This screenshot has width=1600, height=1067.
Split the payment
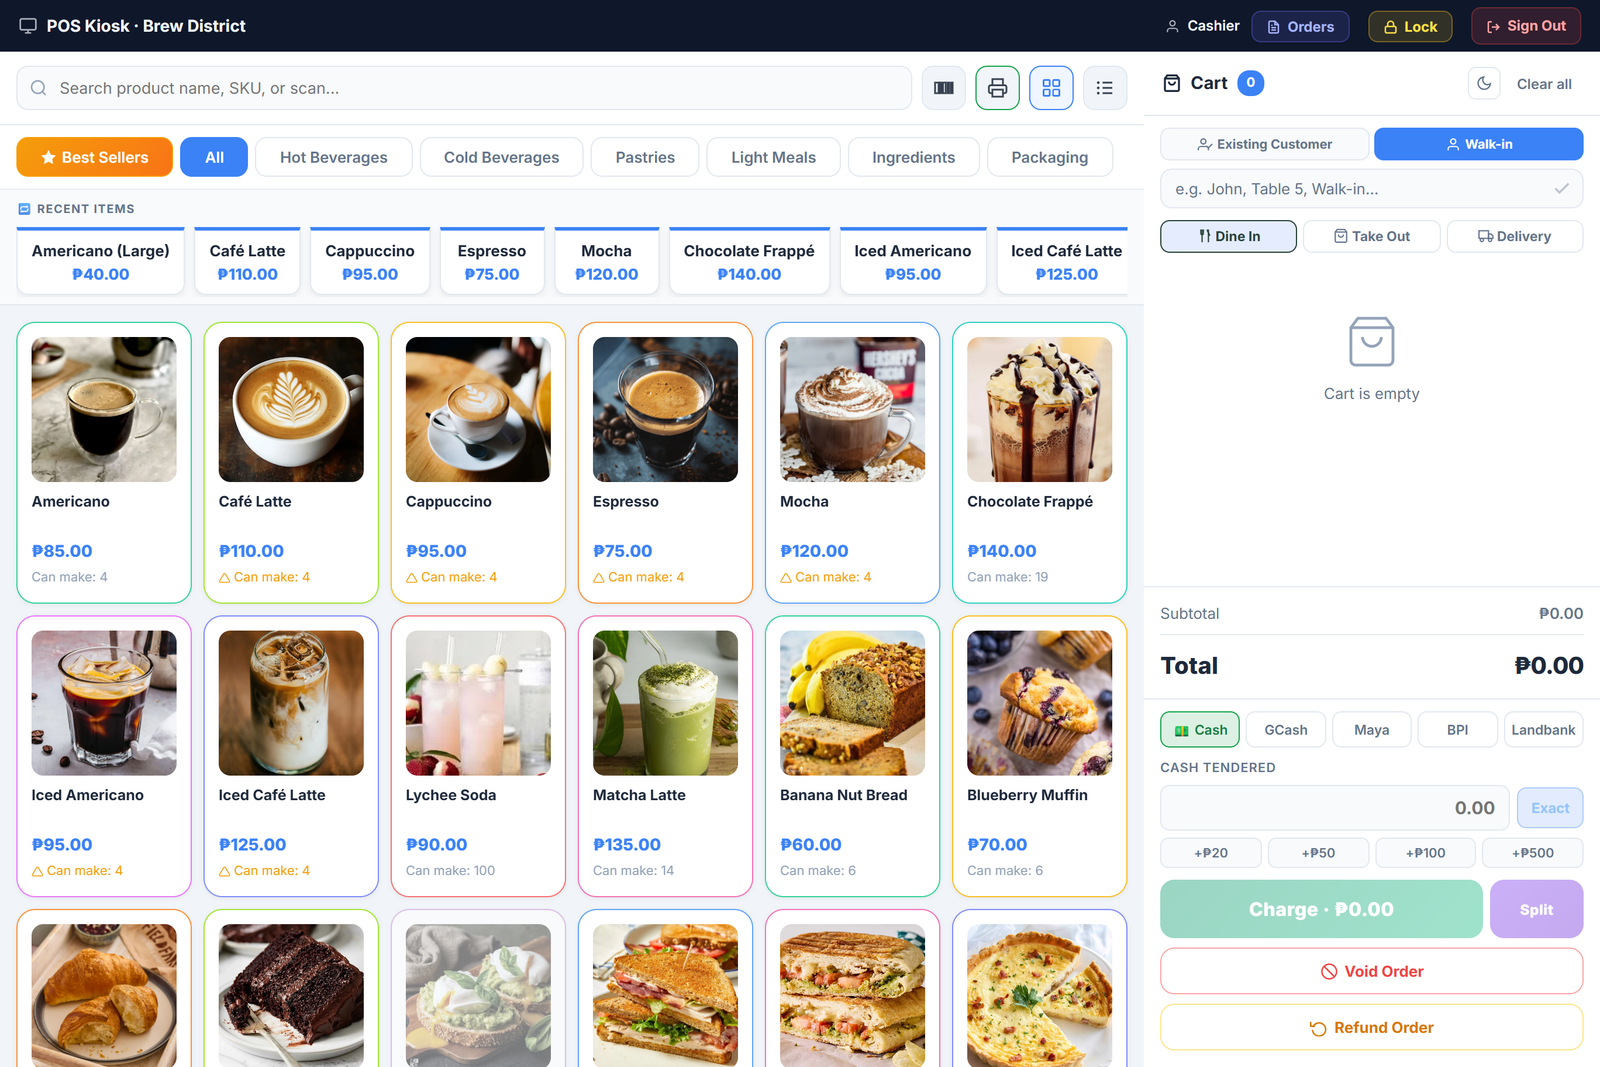(1536, 909)
